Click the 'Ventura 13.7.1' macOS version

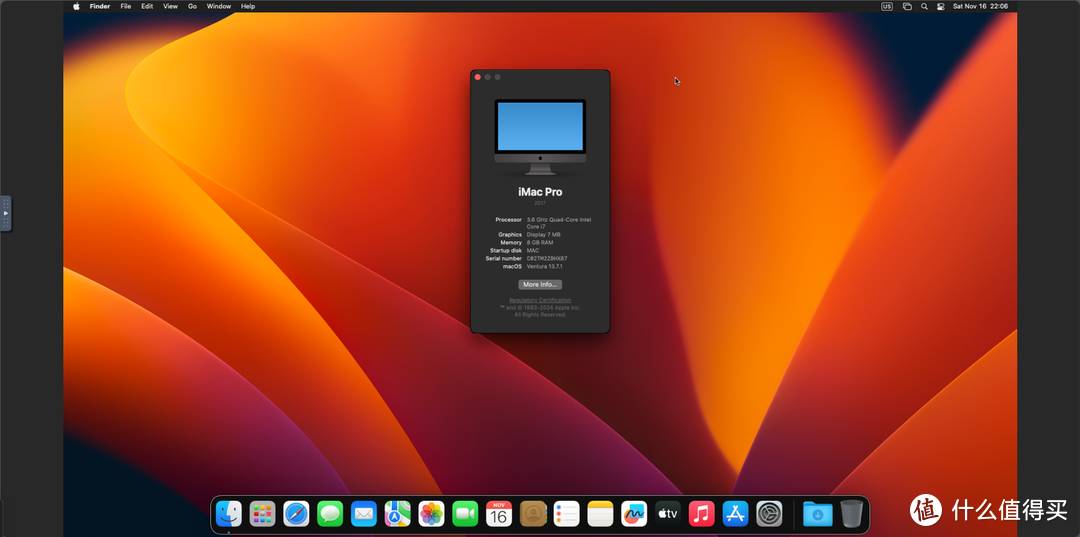click(546, 266)
